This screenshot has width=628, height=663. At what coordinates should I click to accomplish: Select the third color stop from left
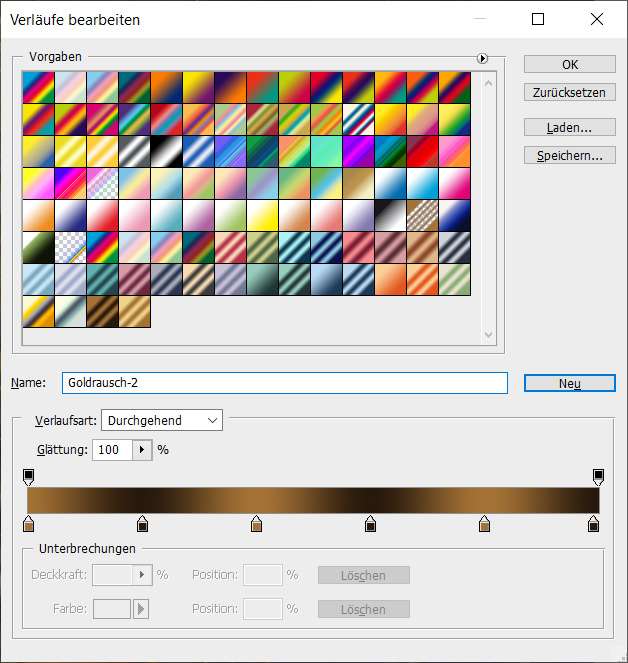257,524
